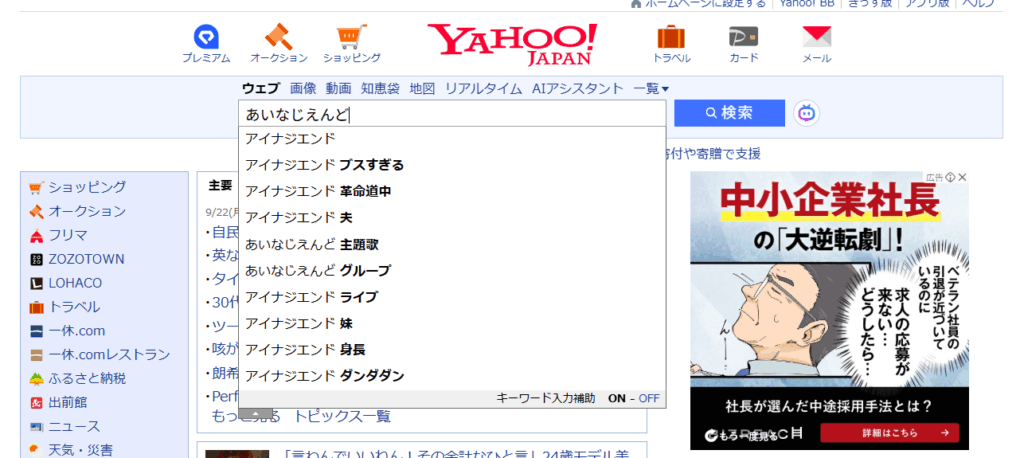Click the Auction hammer icon
1024x458 pixels.
[278, 38]
